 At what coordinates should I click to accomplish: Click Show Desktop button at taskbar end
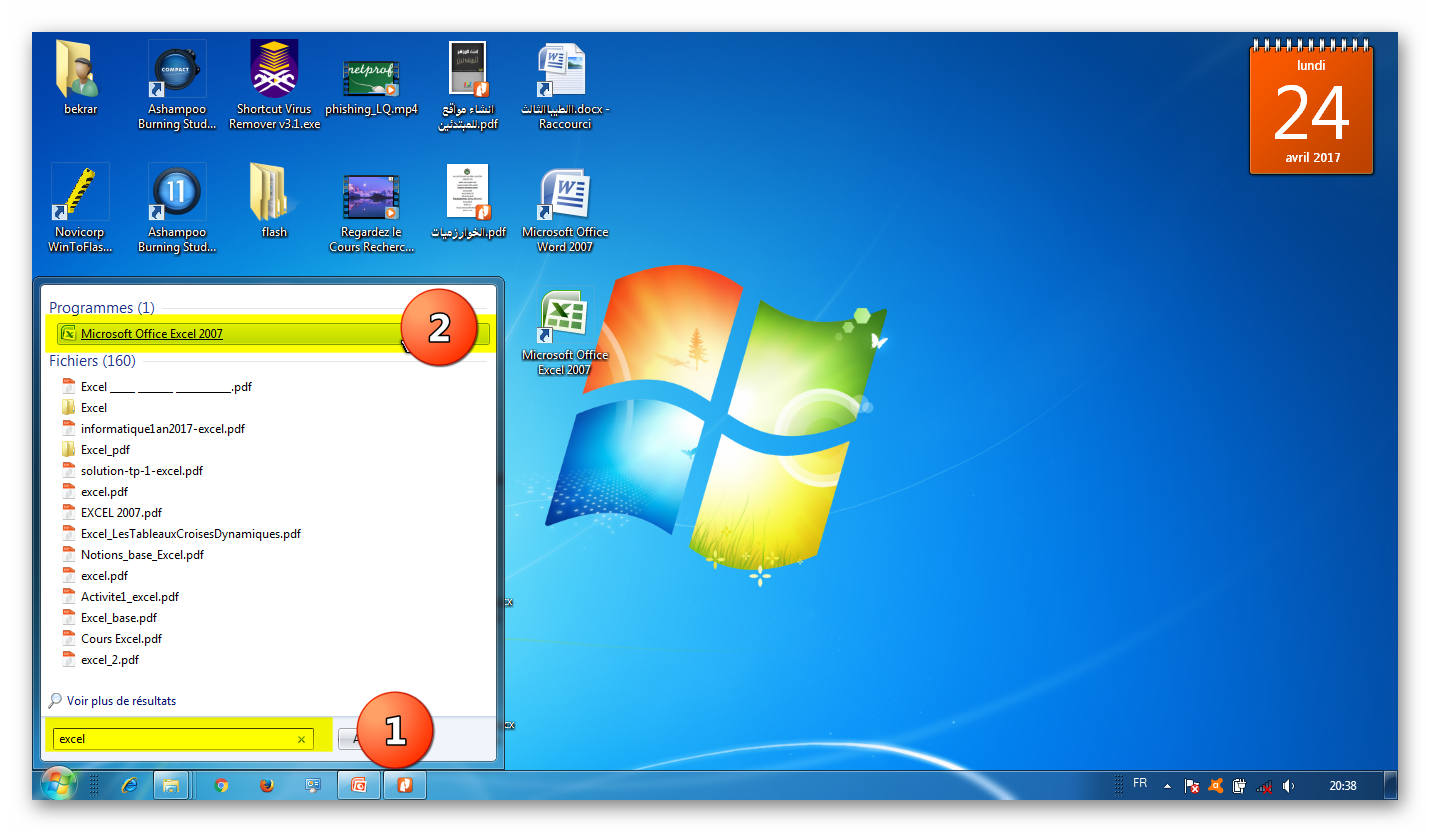click(x=1390, y=785)
